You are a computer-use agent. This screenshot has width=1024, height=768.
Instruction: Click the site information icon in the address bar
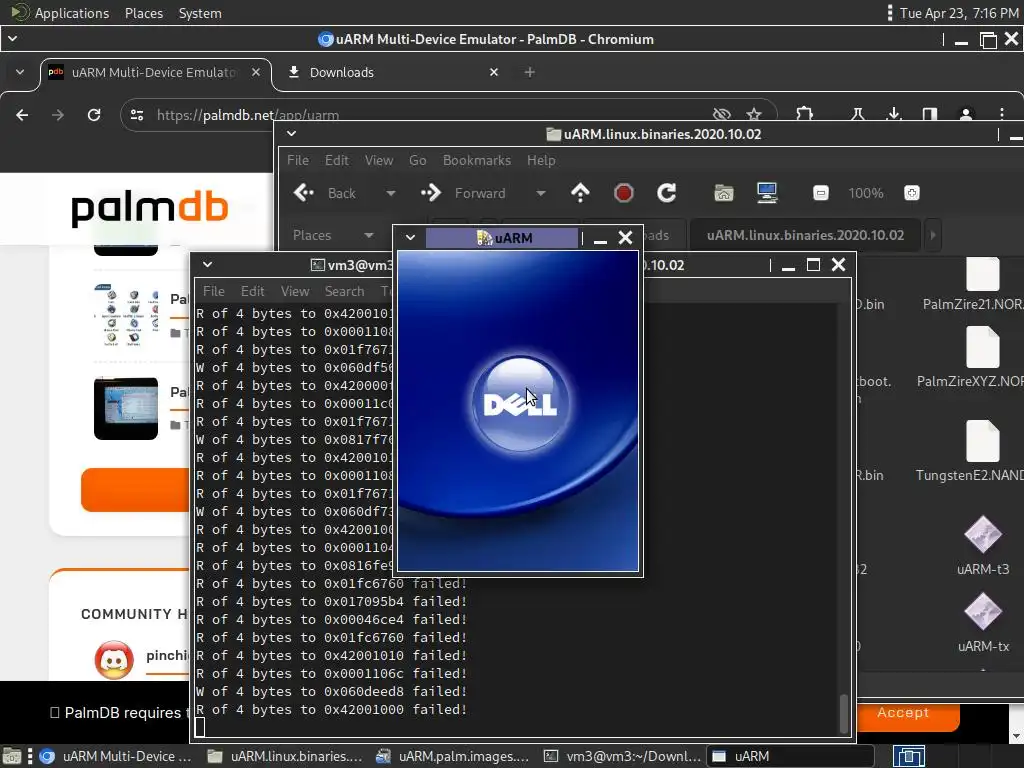(137, 115)
